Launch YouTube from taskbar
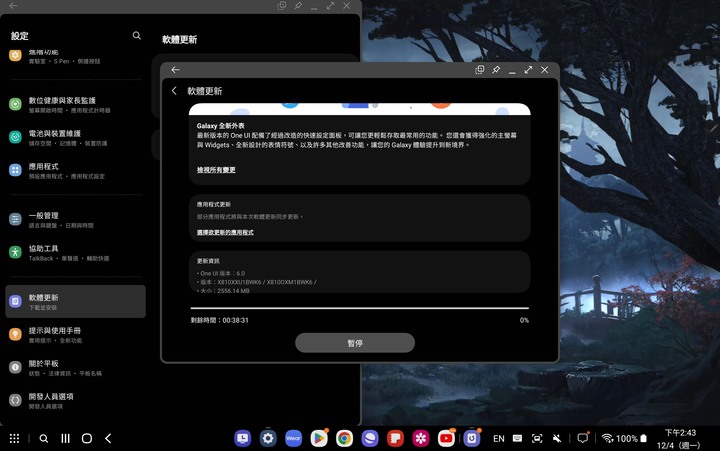 coord(446,439)
